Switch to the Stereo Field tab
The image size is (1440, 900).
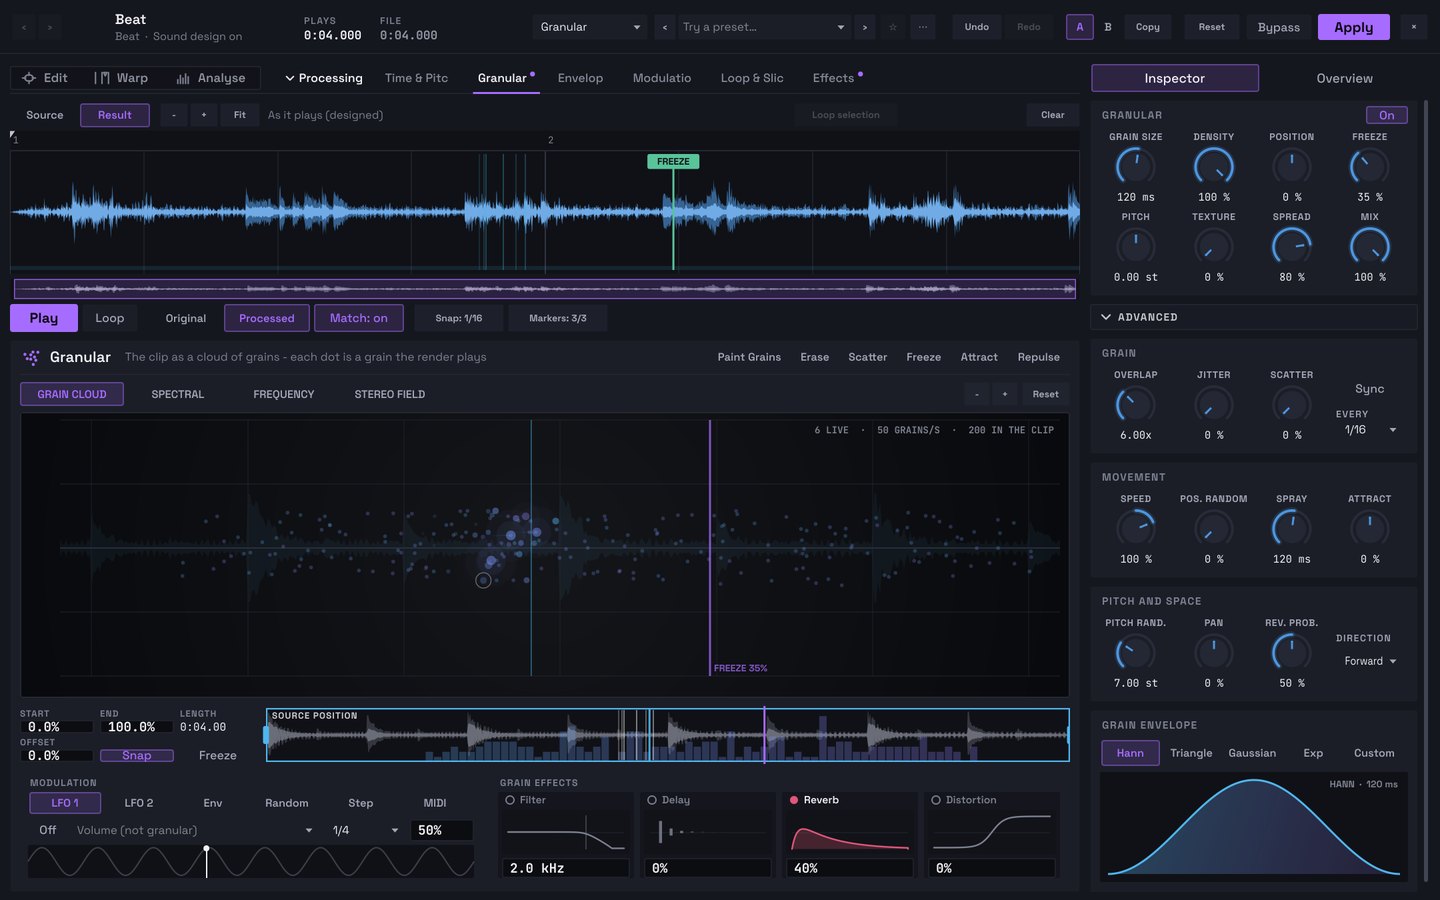pos(390,394)
